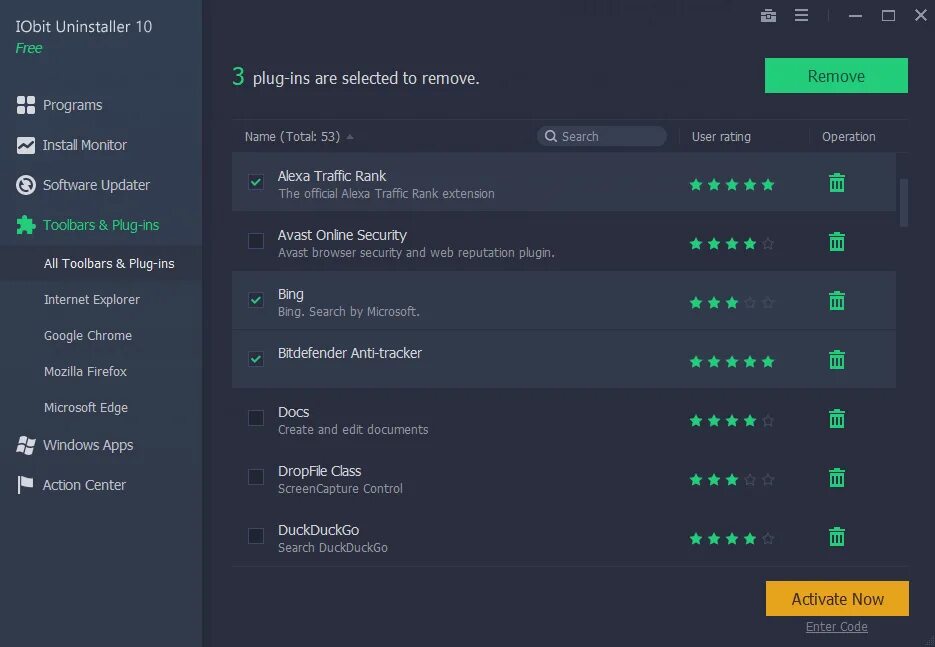Open Action Center section
The image size is (935, 647).
[84, 485]
